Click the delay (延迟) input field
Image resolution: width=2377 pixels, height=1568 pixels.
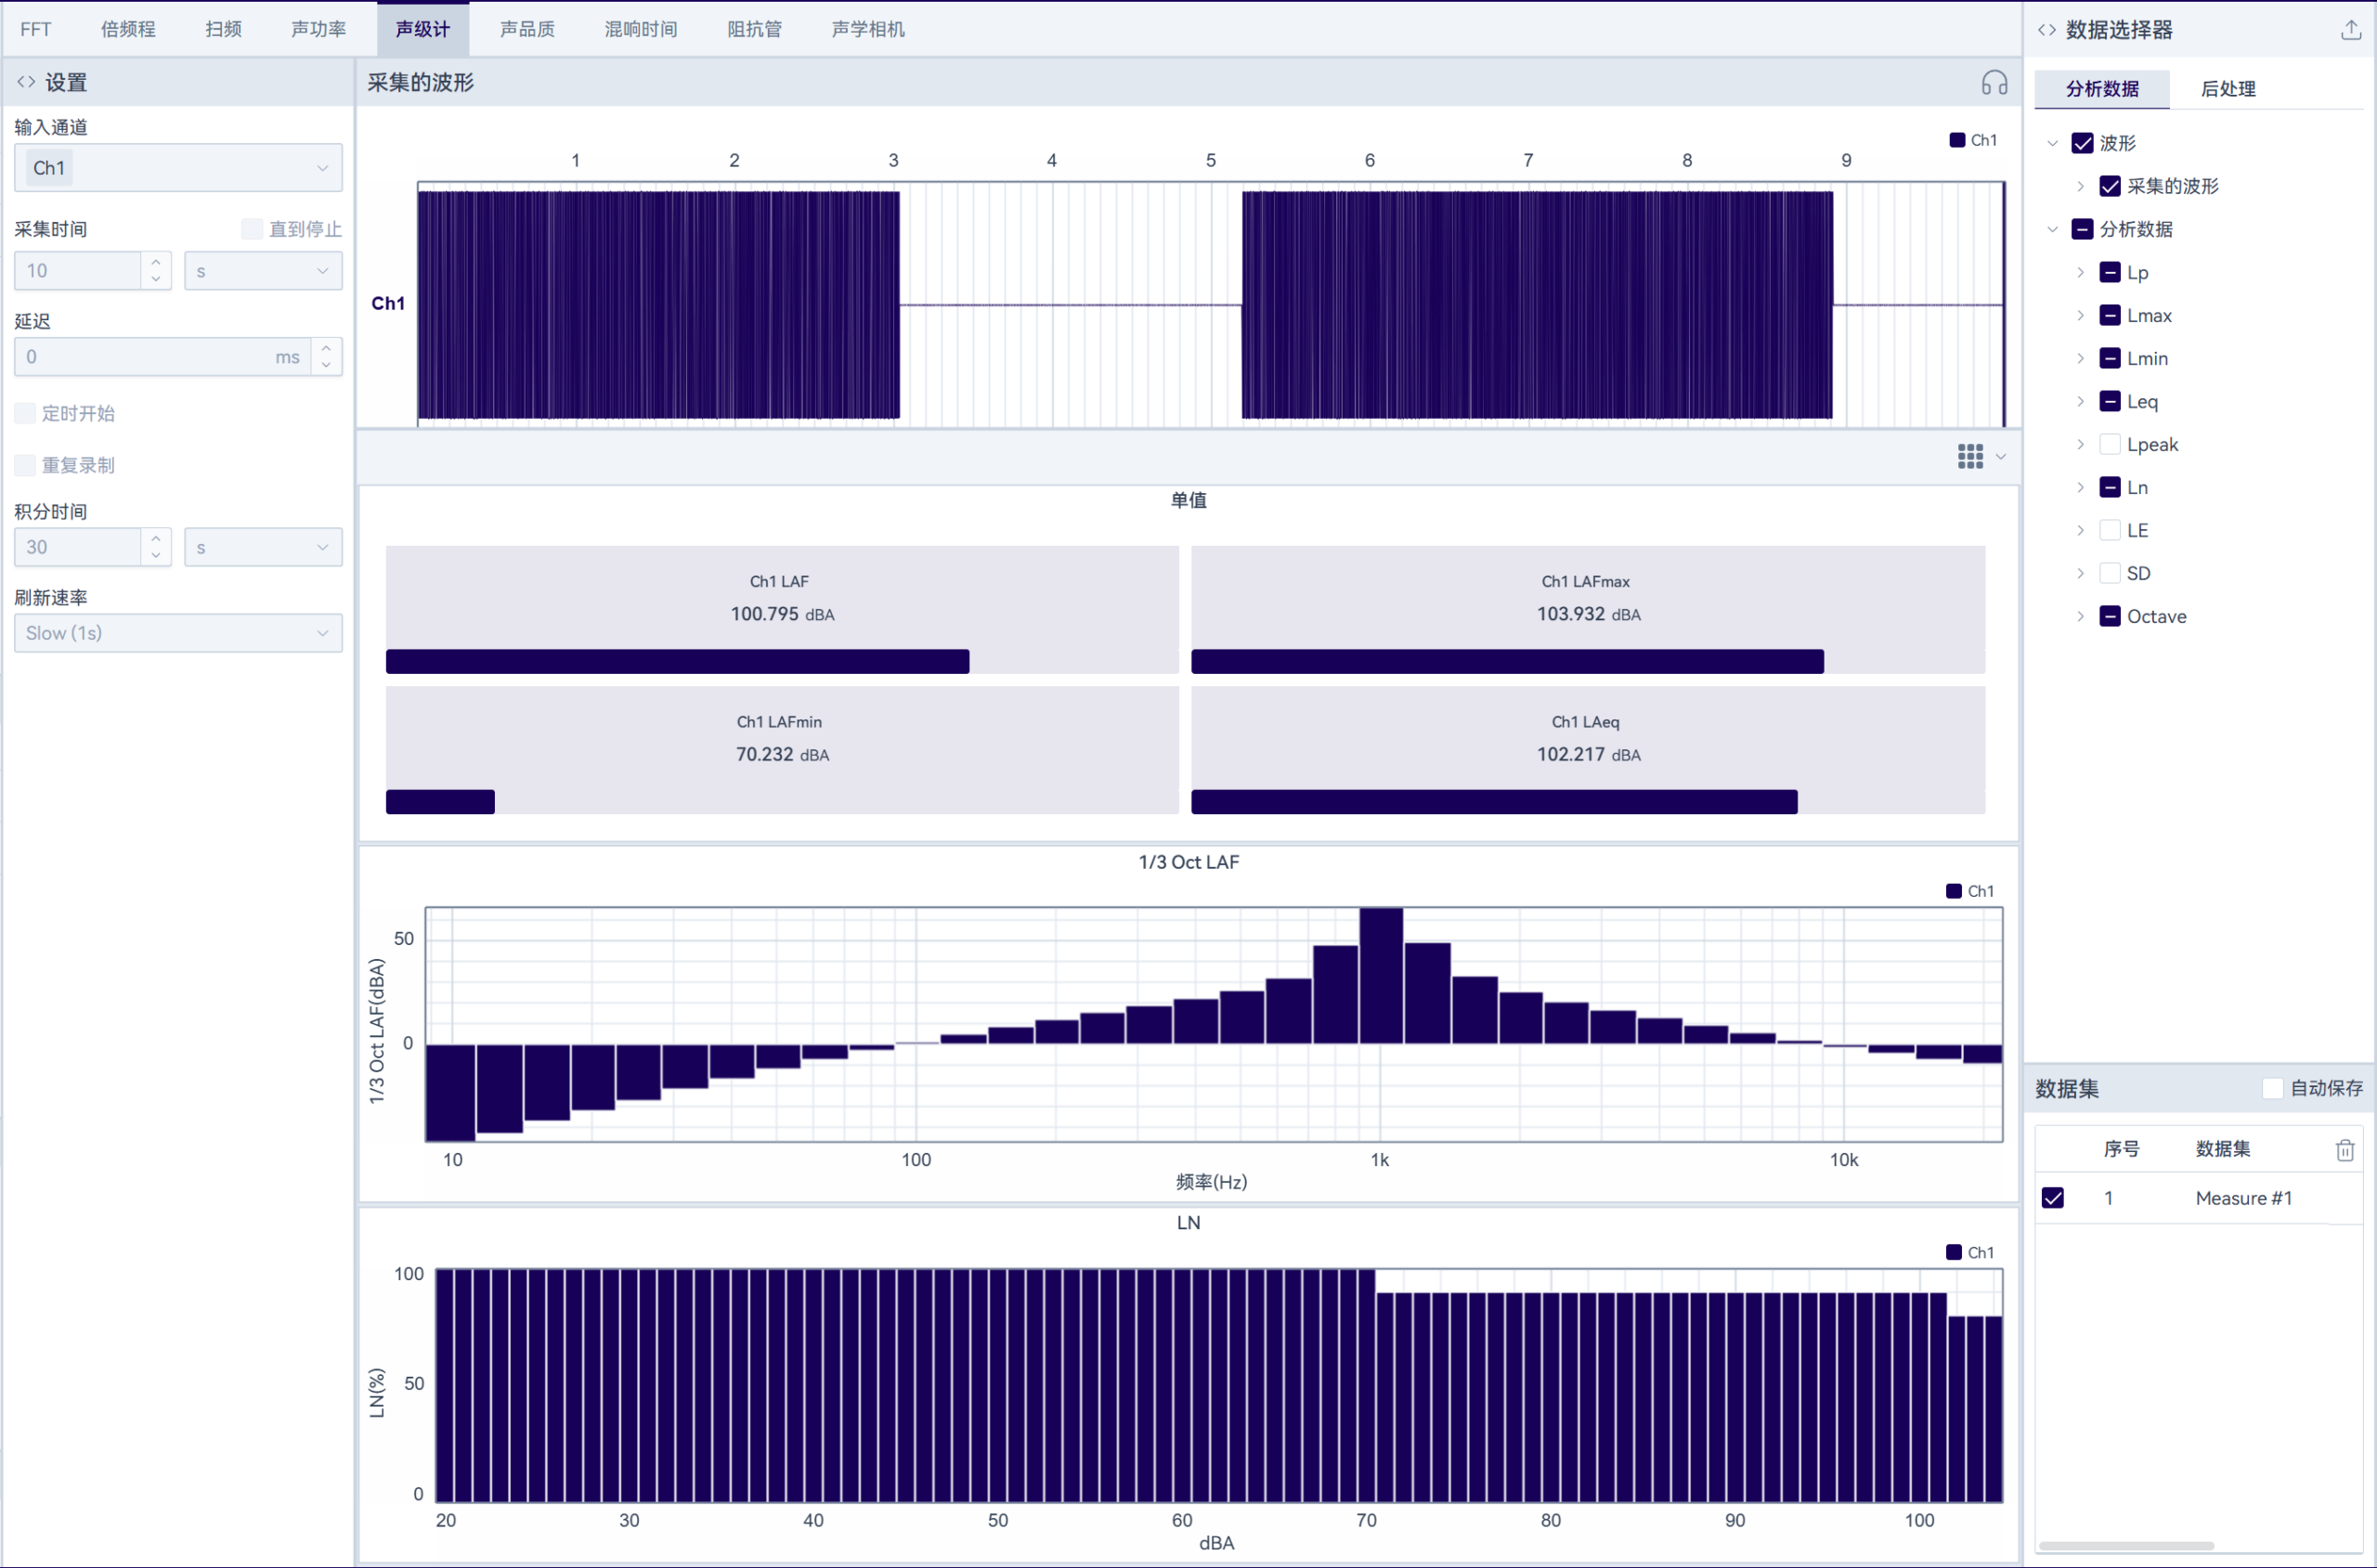150,357
